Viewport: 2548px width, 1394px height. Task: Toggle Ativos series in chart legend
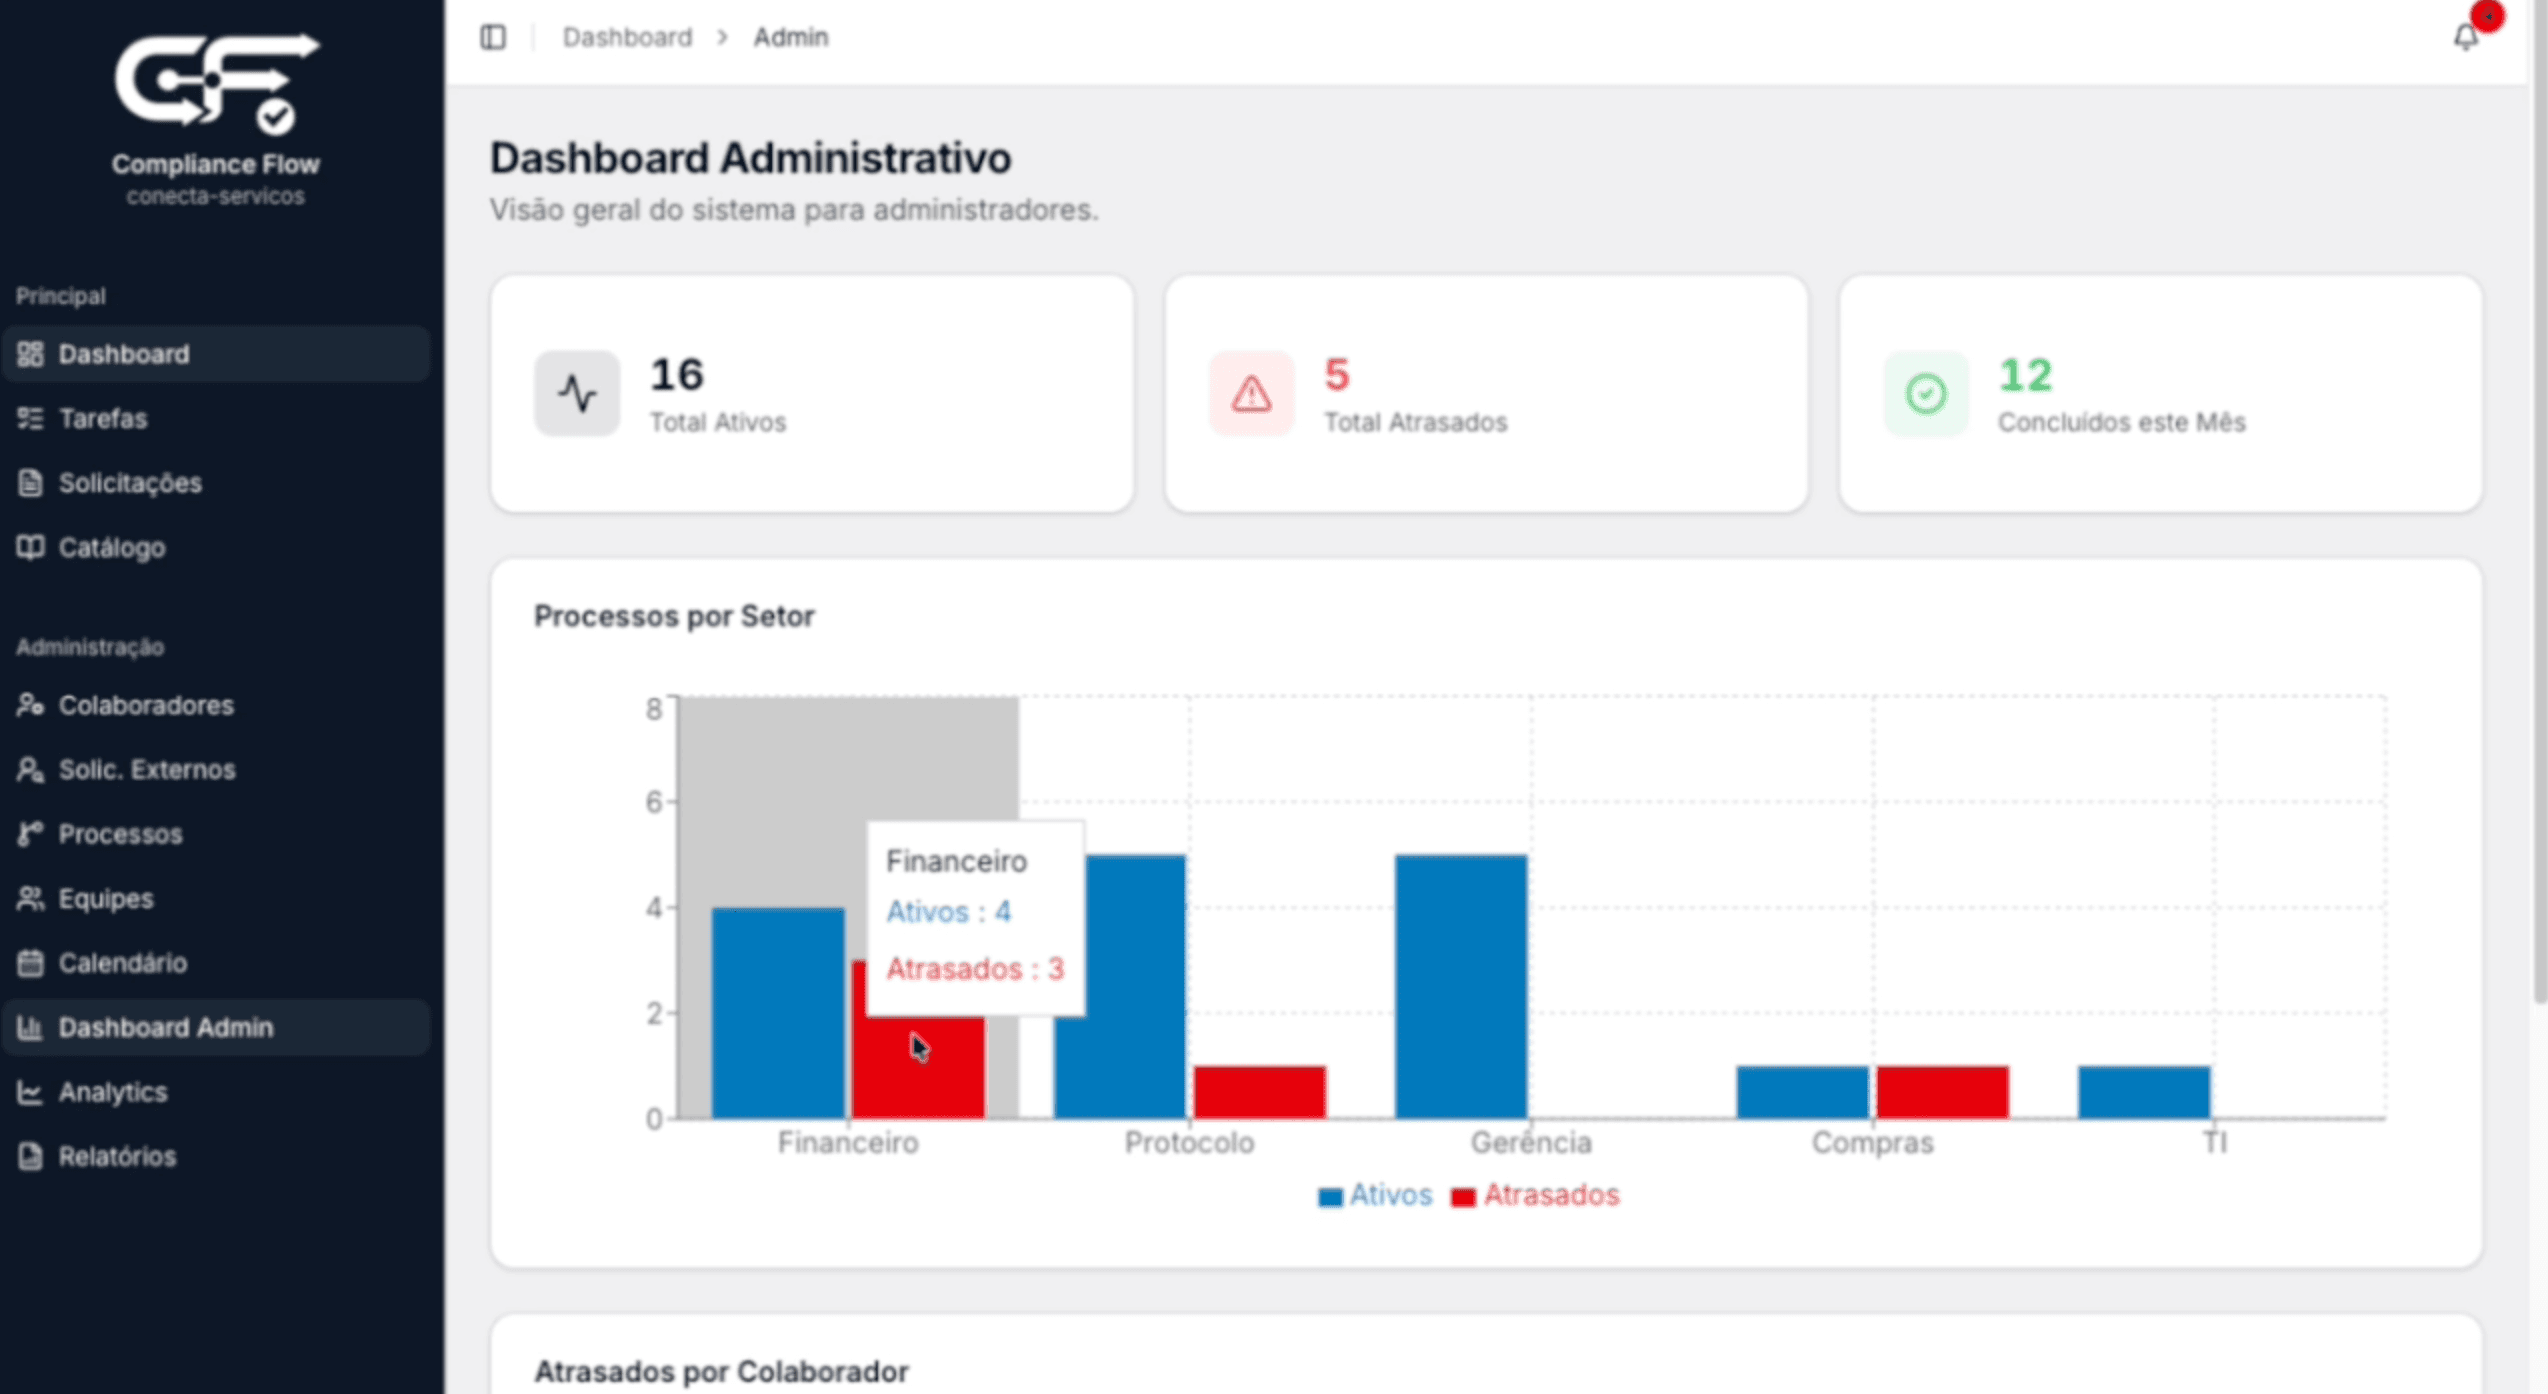click(1376, 1195)
